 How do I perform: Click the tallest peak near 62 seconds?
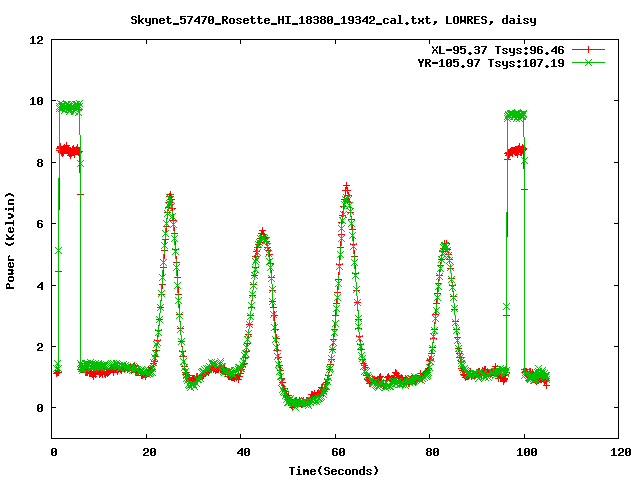347,189
